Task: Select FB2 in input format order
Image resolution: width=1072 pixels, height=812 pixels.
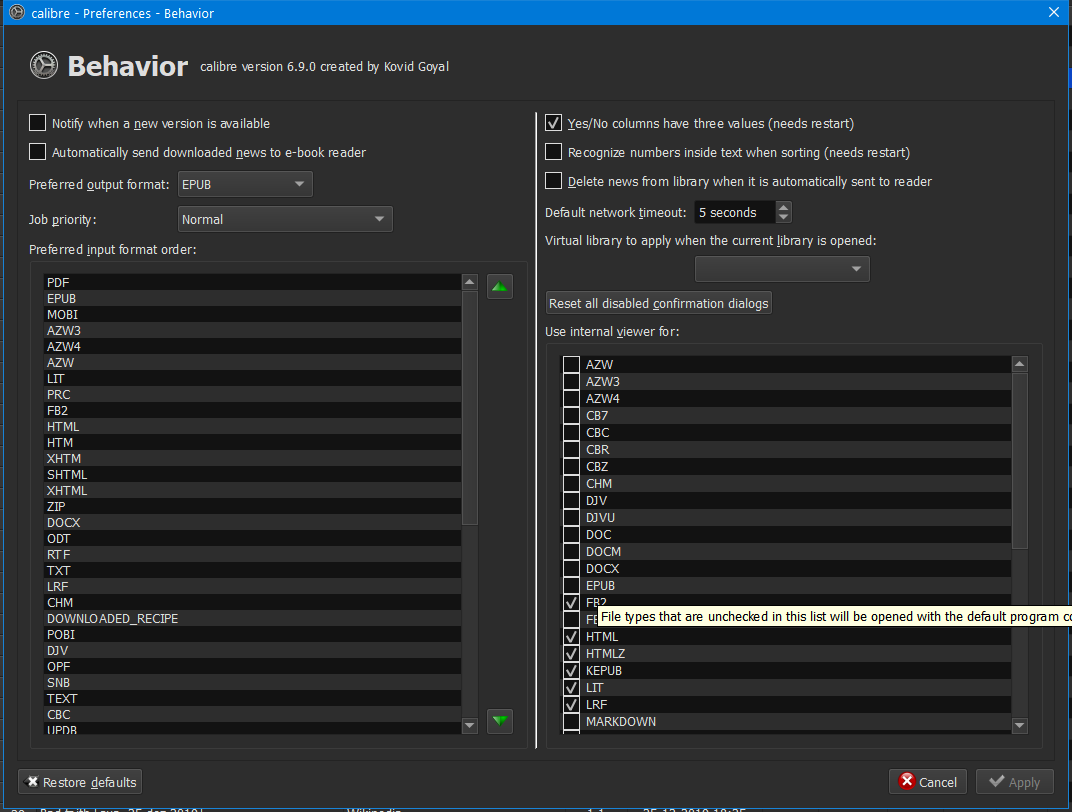Action: point(252,410)
